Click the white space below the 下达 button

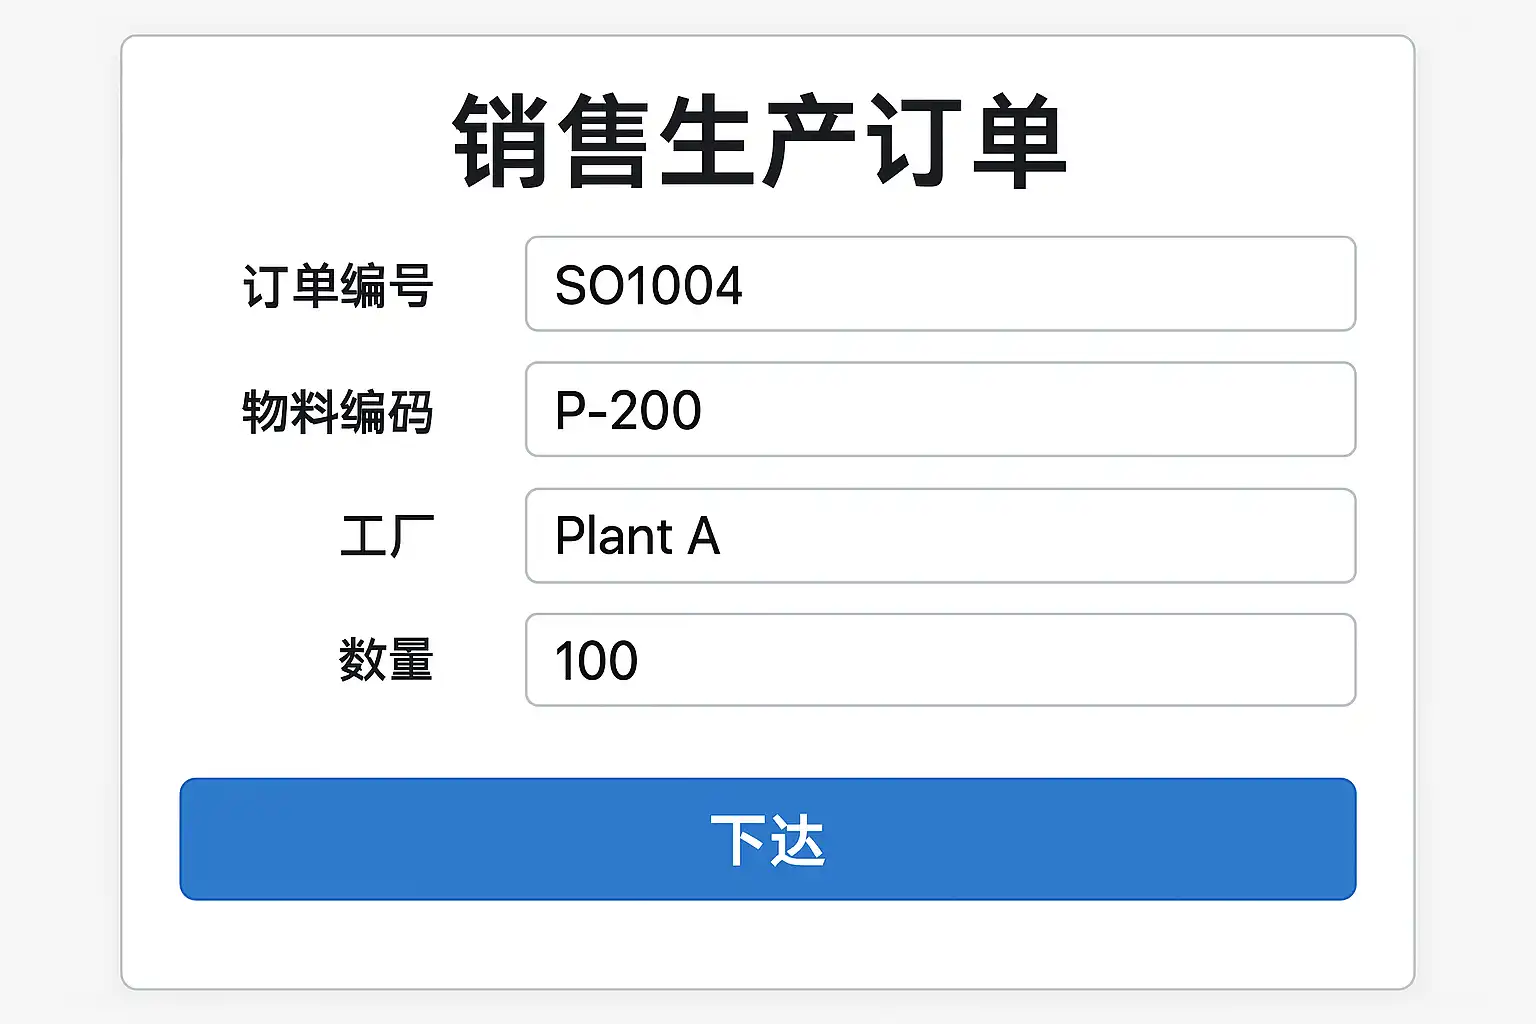(x=767, y=944)
